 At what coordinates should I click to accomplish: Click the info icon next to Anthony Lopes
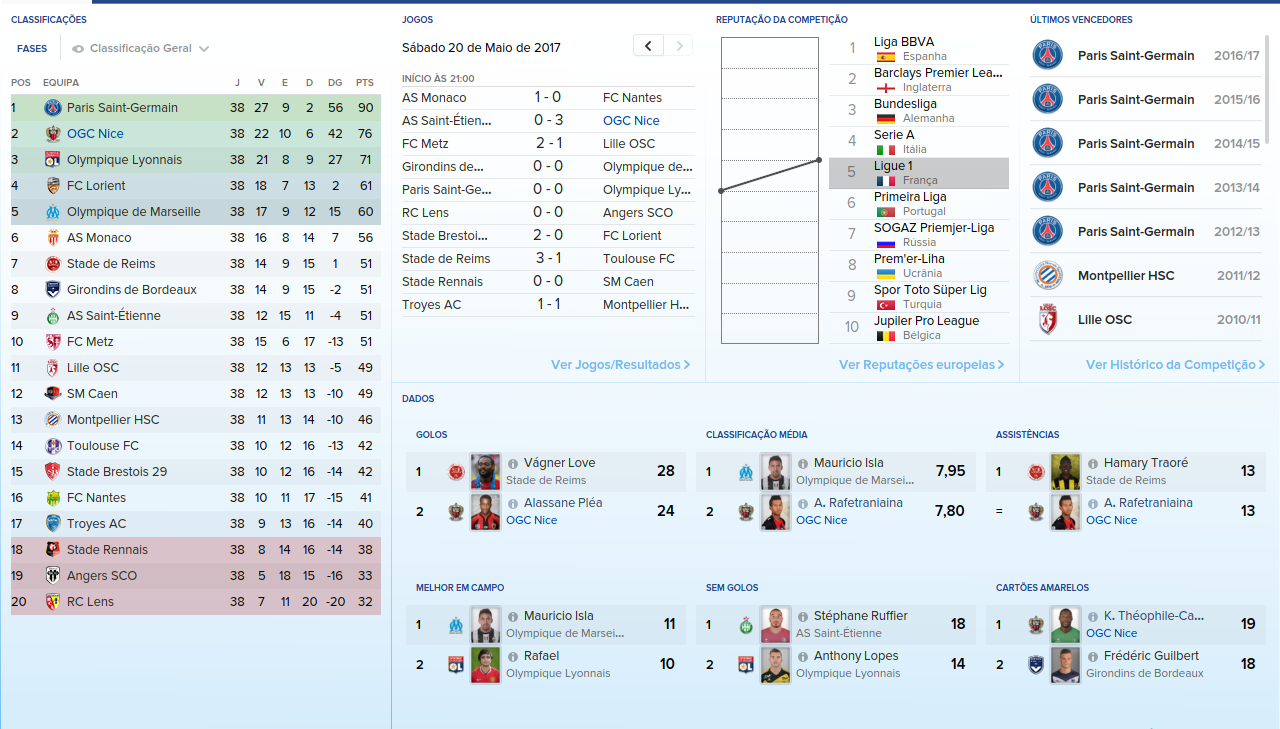803,656
